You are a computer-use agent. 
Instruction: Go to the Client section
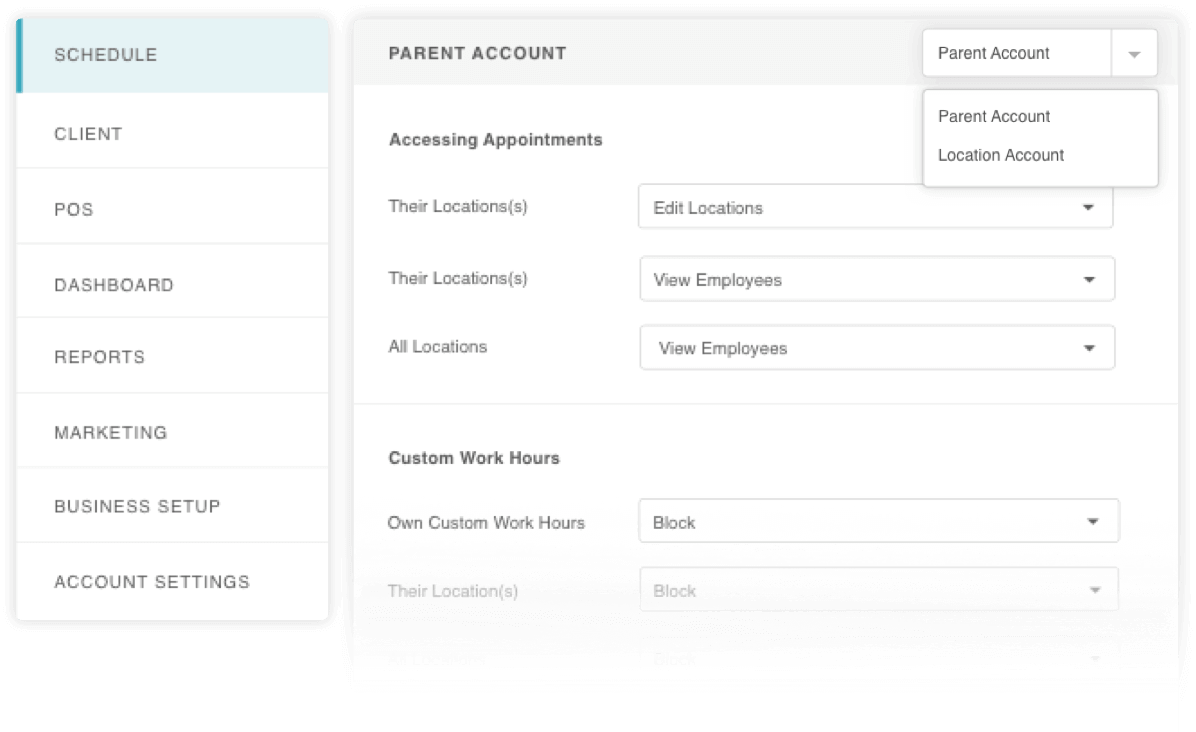(x=172, y=131)
